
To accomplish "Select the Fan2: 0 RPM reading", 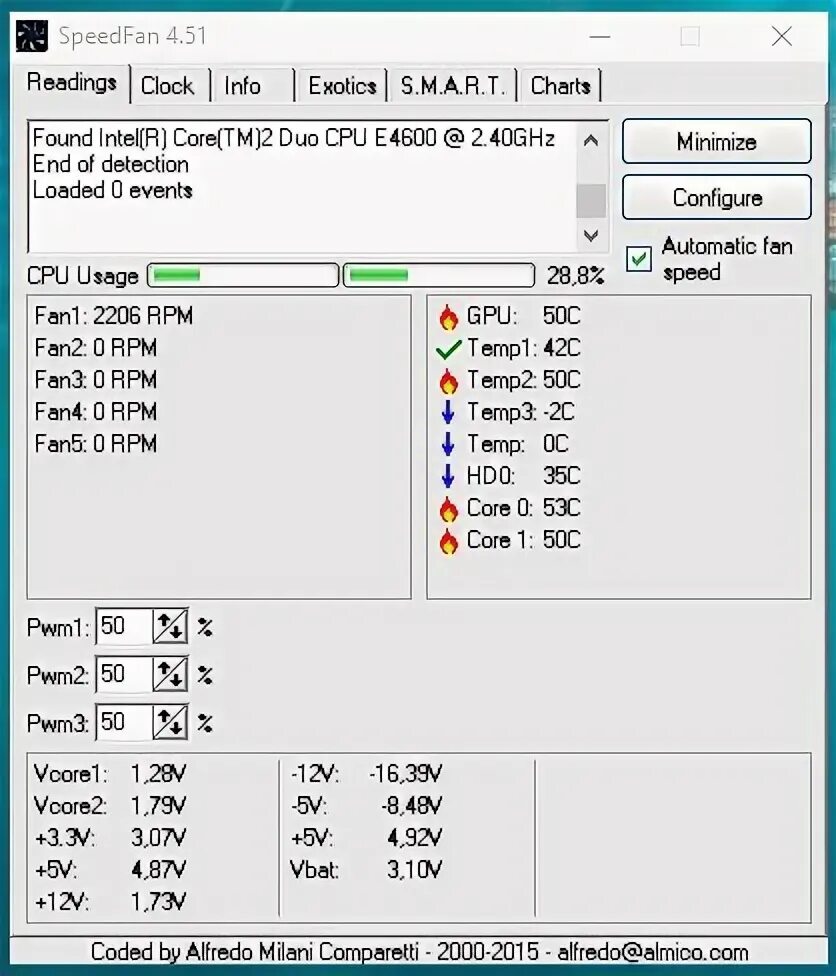I will 96,348.
